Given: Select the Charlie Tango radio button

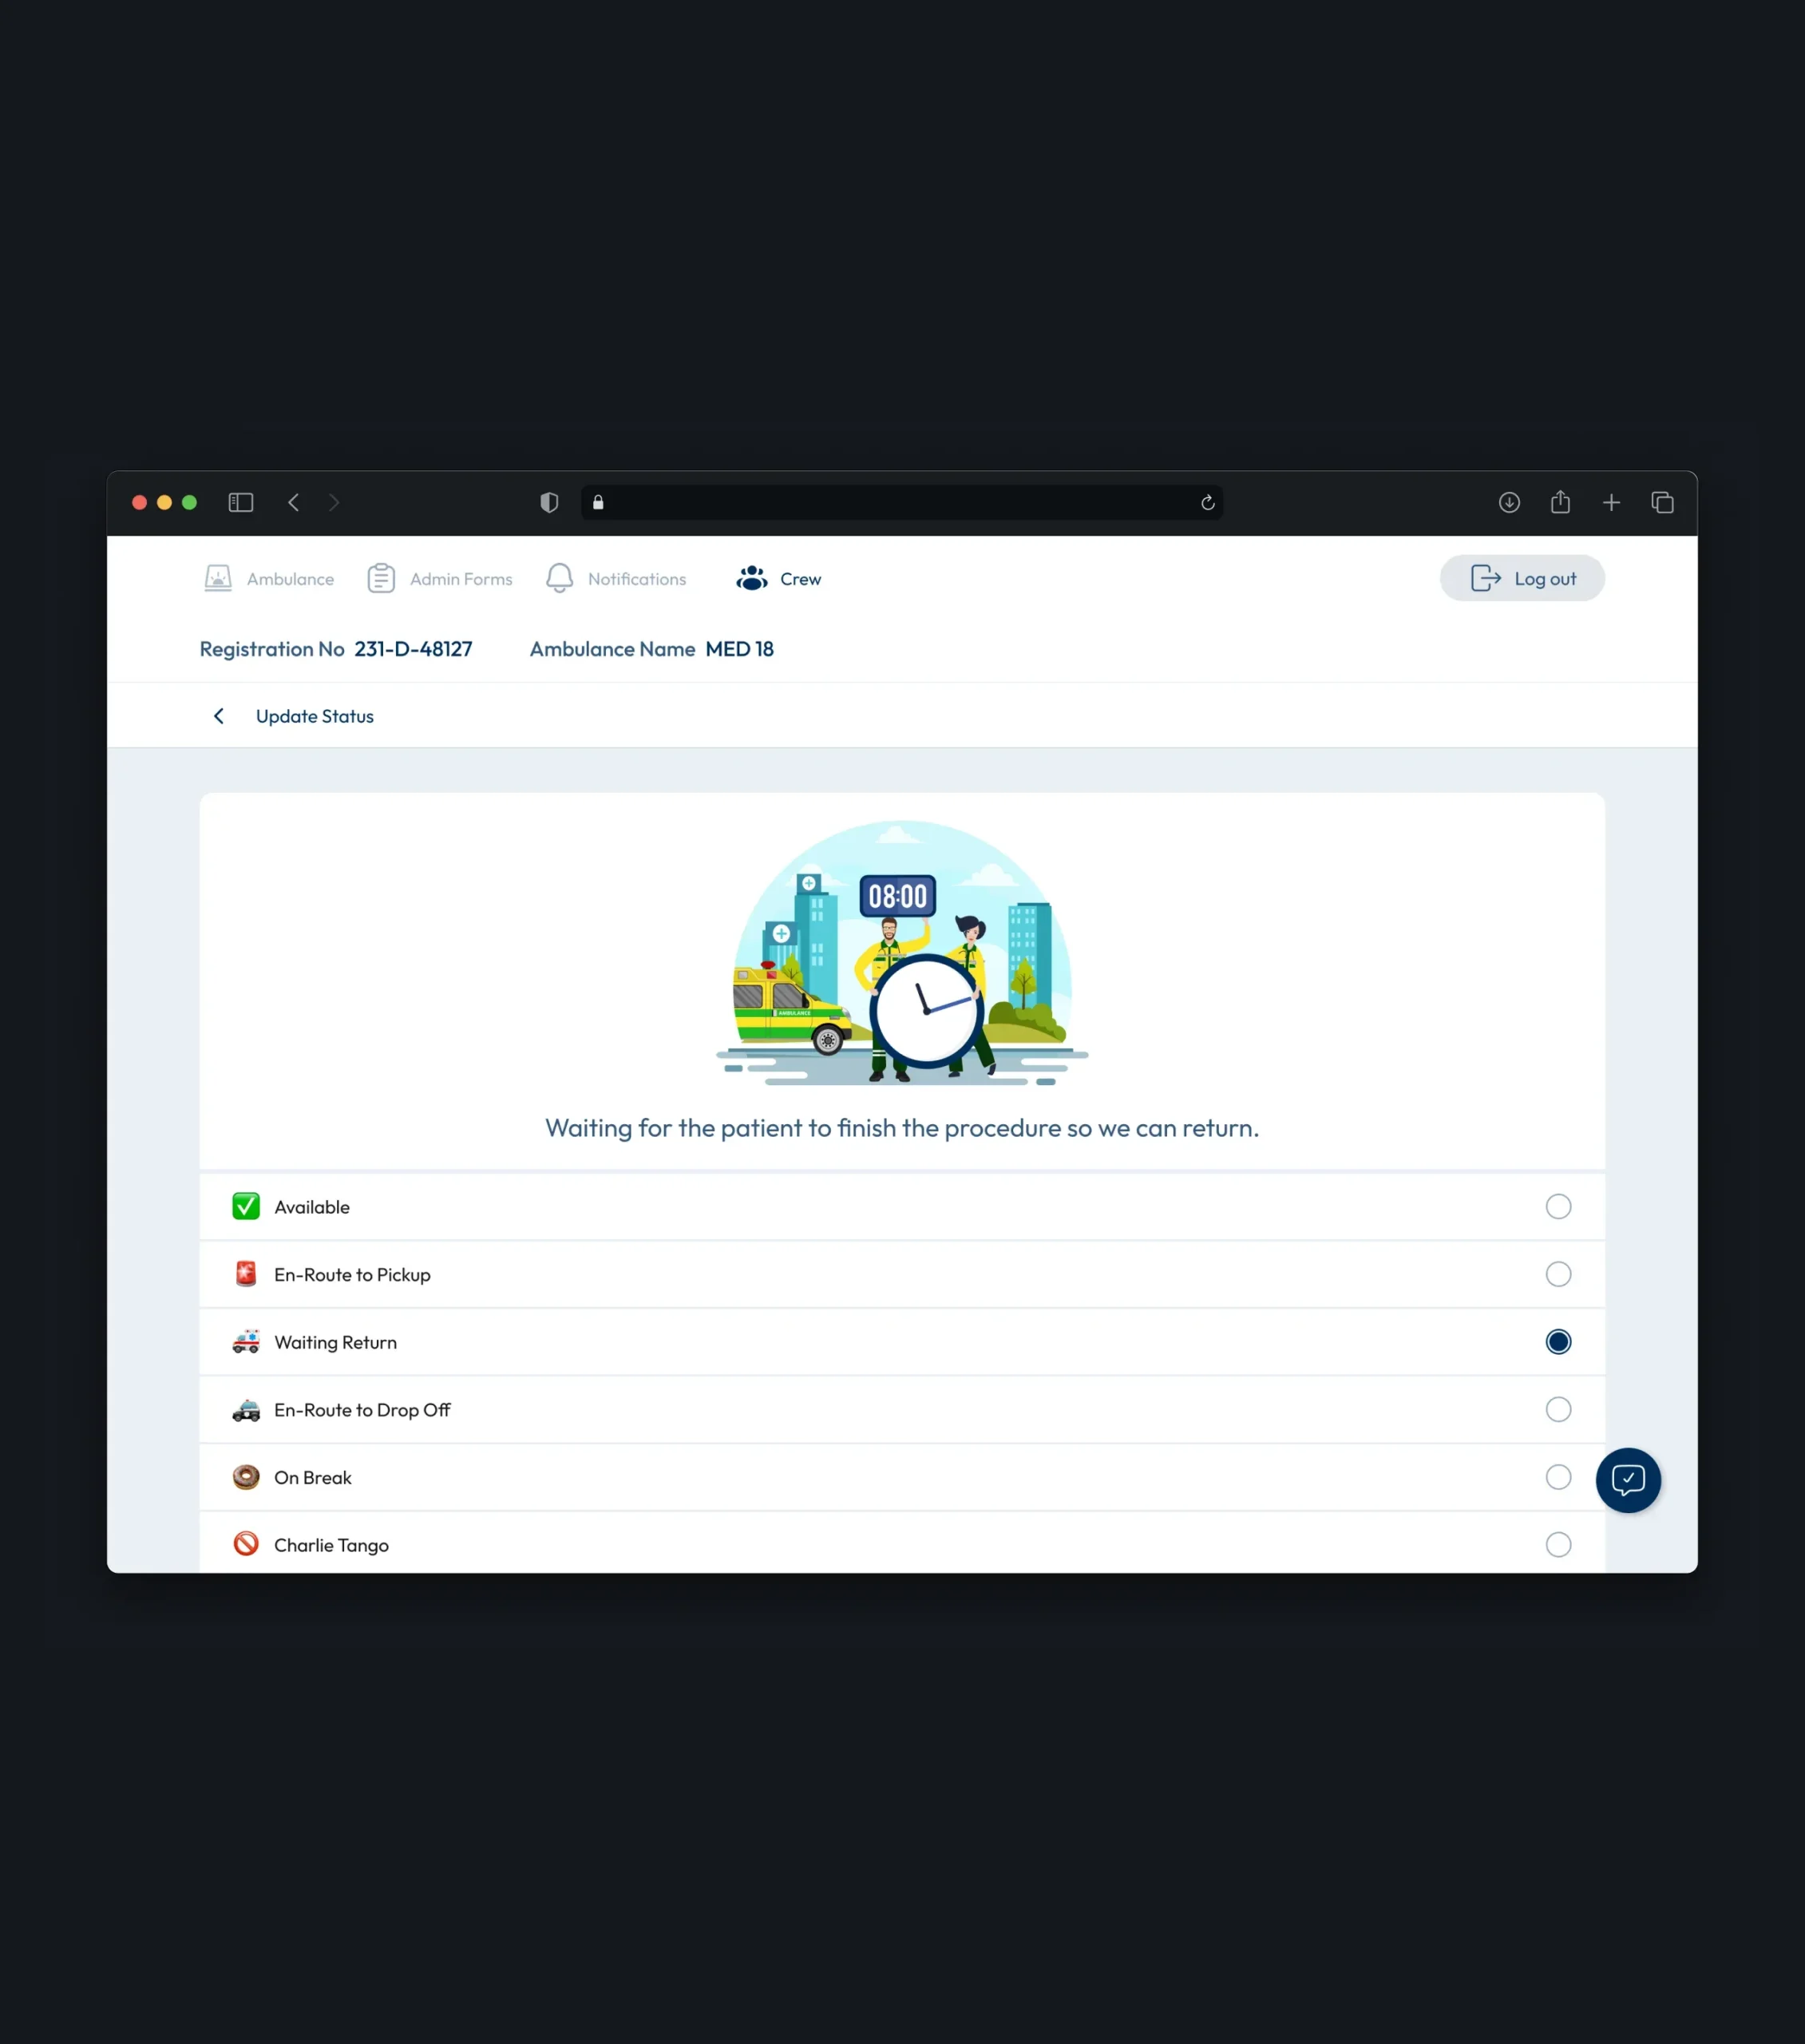Looking at the screenshot, I should point(1558,1545).
